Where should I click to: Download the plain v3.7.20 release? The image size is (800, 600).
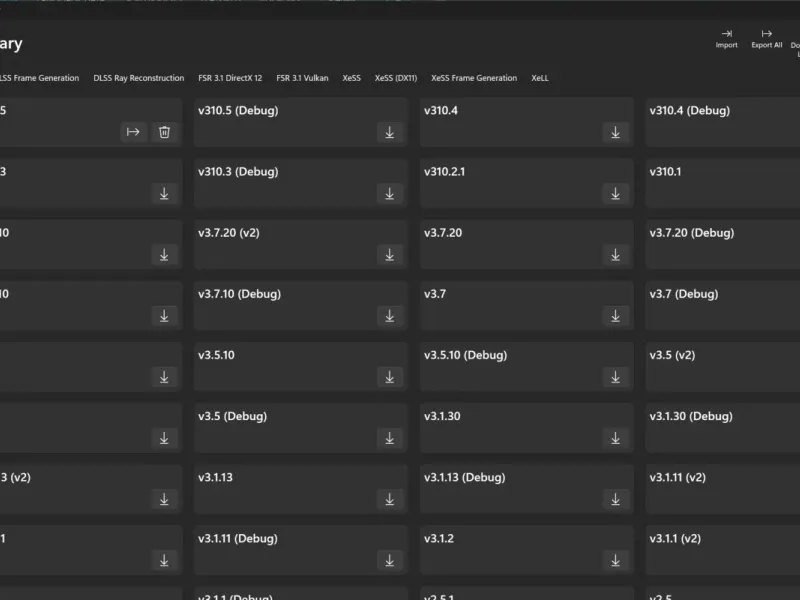point(615,255)
